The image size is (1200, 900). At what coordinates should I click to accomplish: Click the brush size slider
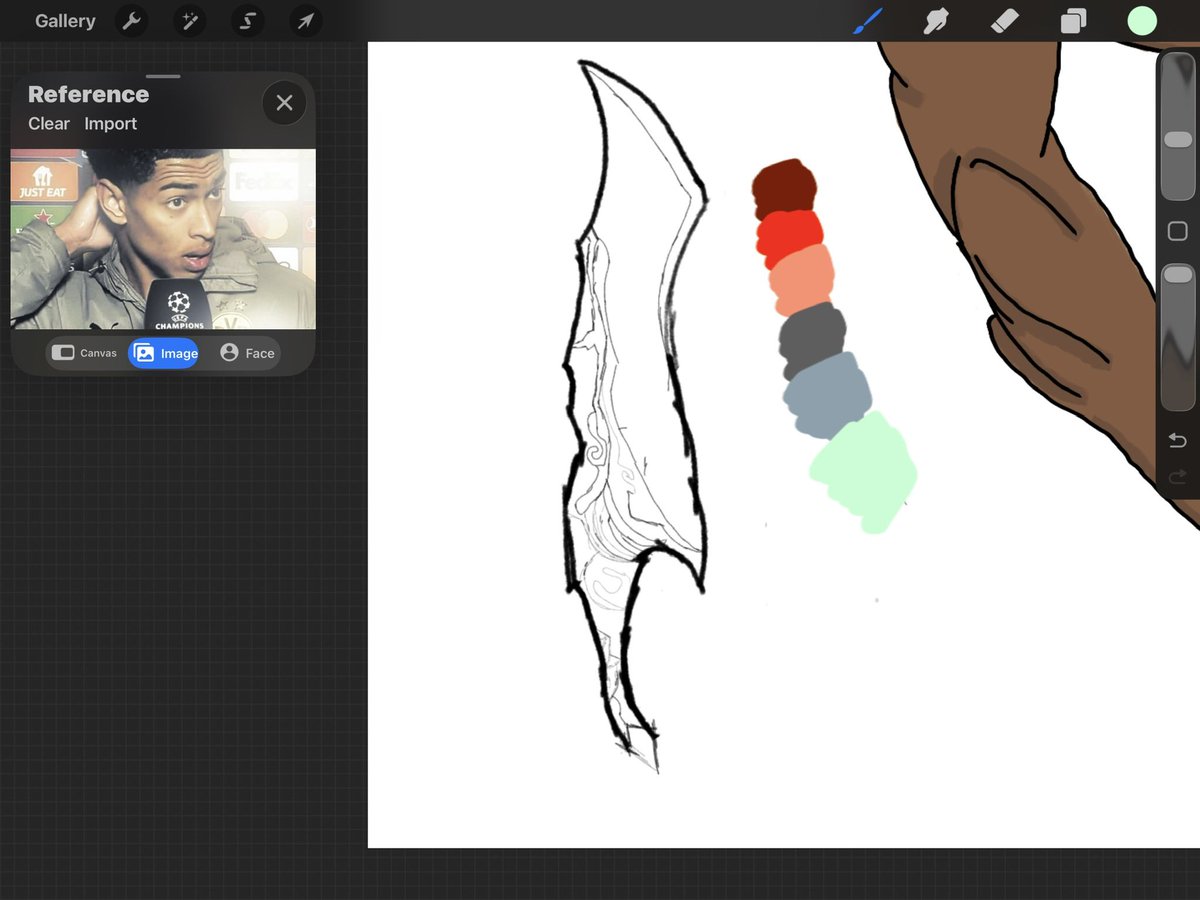[1178, 126]
